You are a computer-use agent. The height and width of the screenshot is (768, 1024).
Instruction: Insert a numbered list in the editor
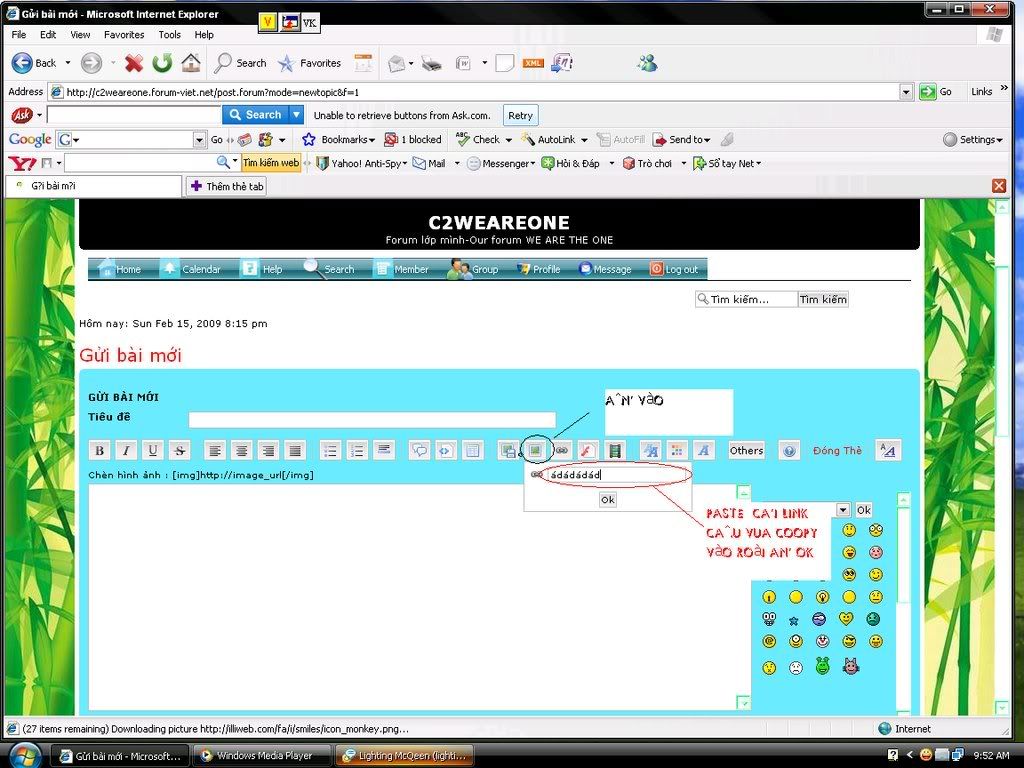click(357, 450)
